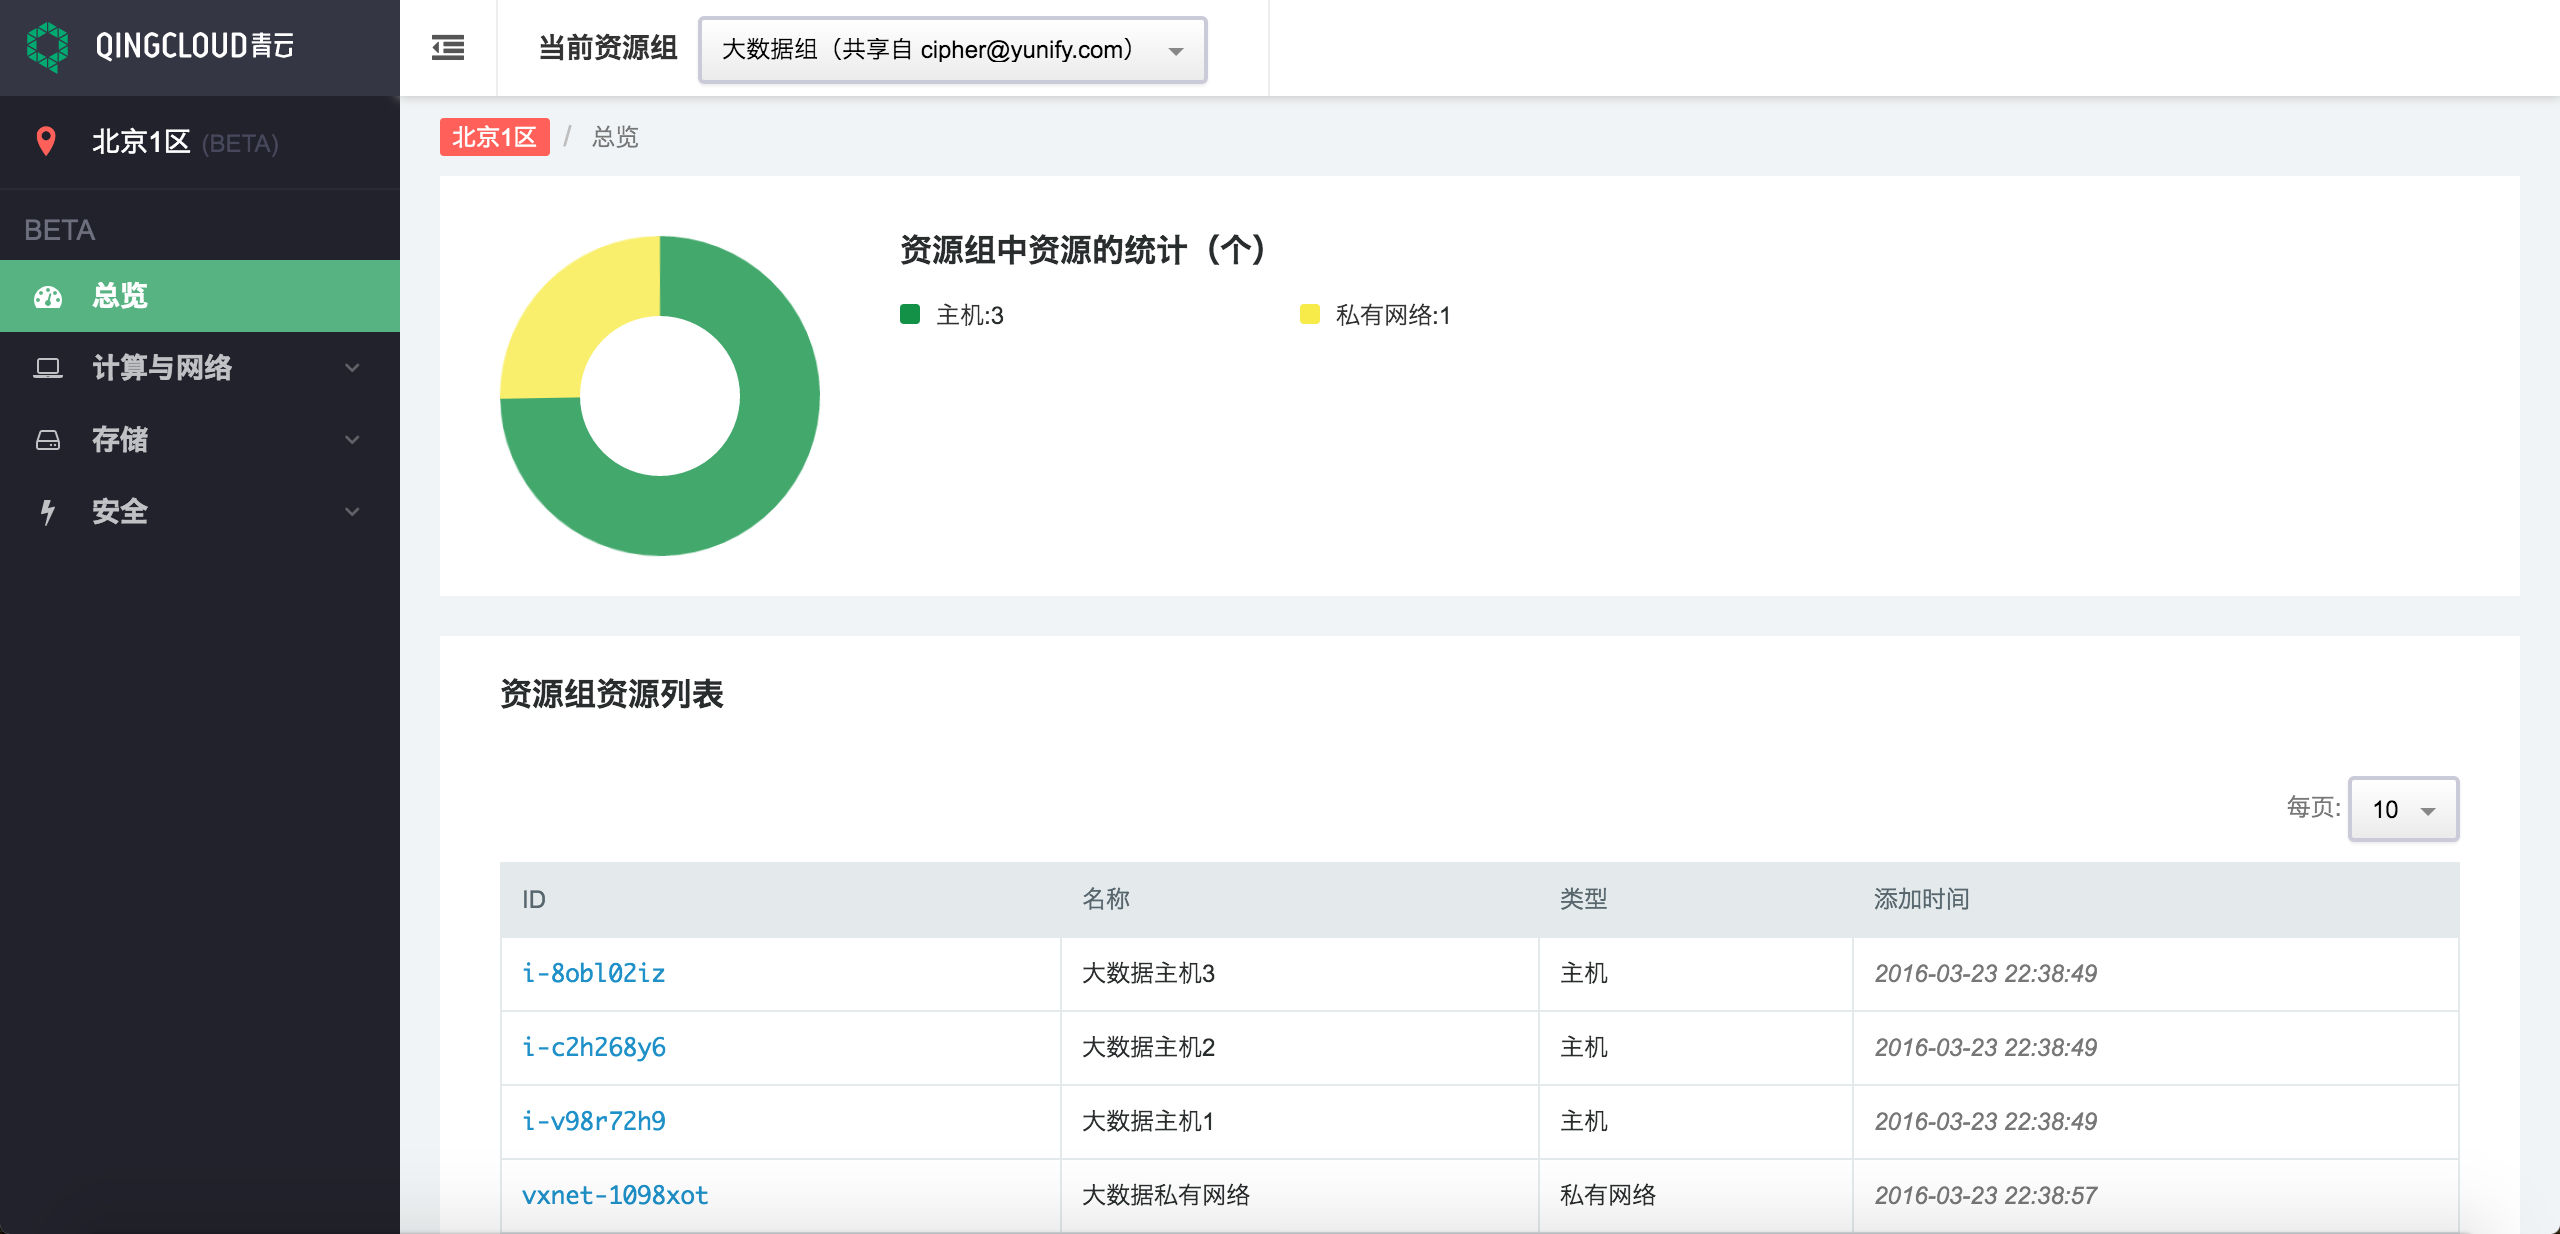
Task: Click the 安全 lightning bolt icon
Action: (47, 512)
